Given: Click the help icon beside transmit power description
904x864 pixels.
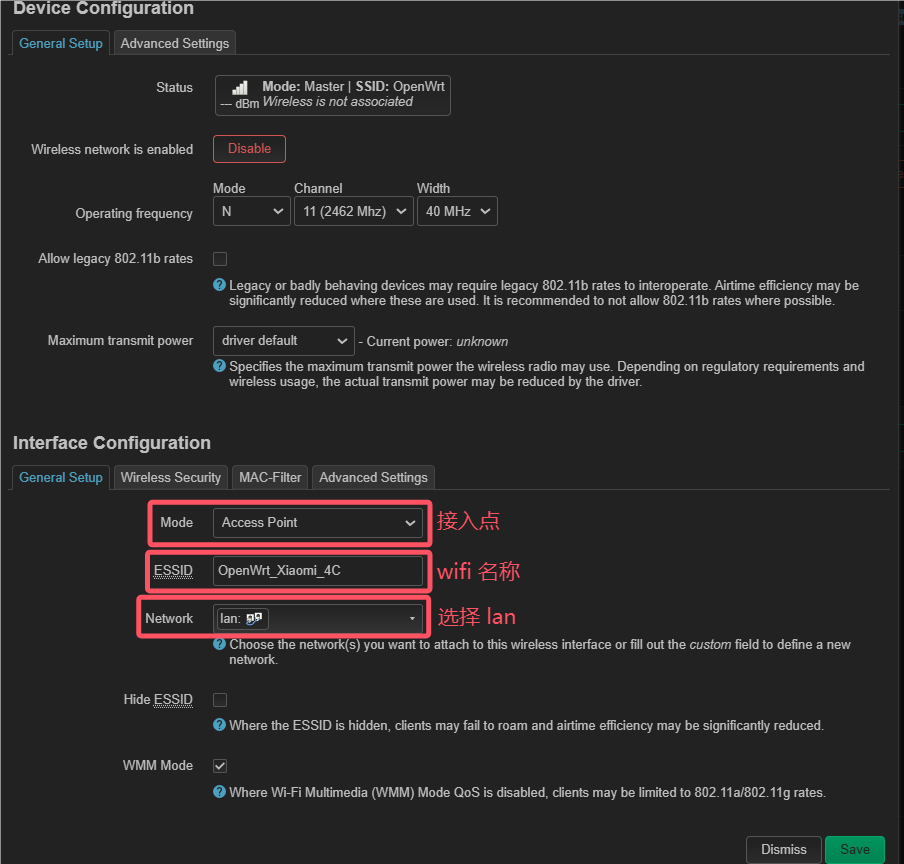Looking at the screenshot, I should tap(220, 366).
